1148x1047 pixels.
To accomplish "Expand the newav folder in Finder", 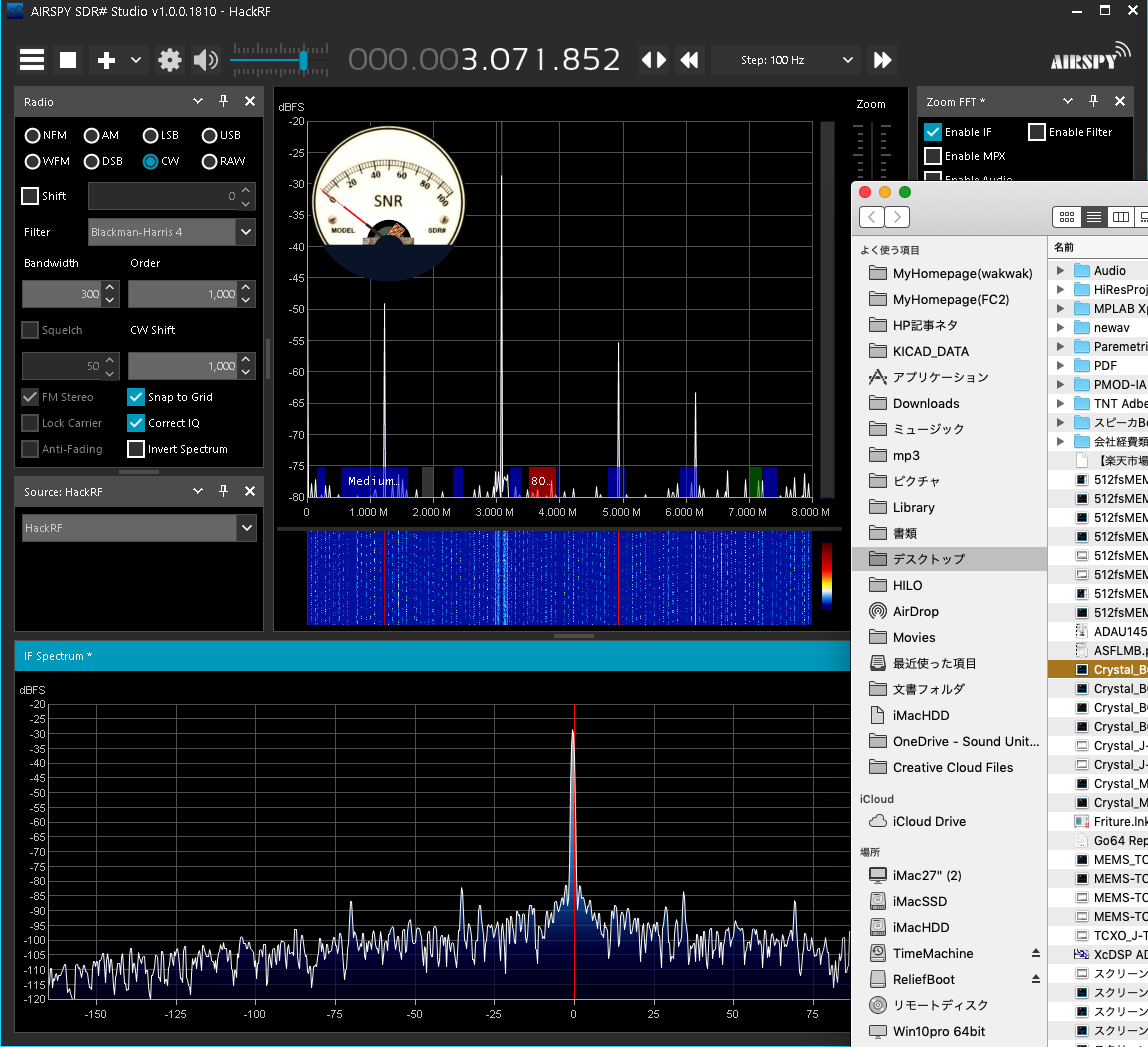I will [1060, 327].
